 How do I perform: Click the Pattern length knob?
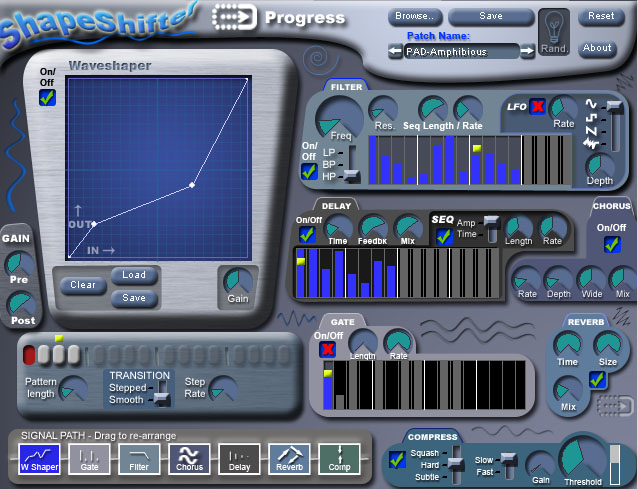73,390
